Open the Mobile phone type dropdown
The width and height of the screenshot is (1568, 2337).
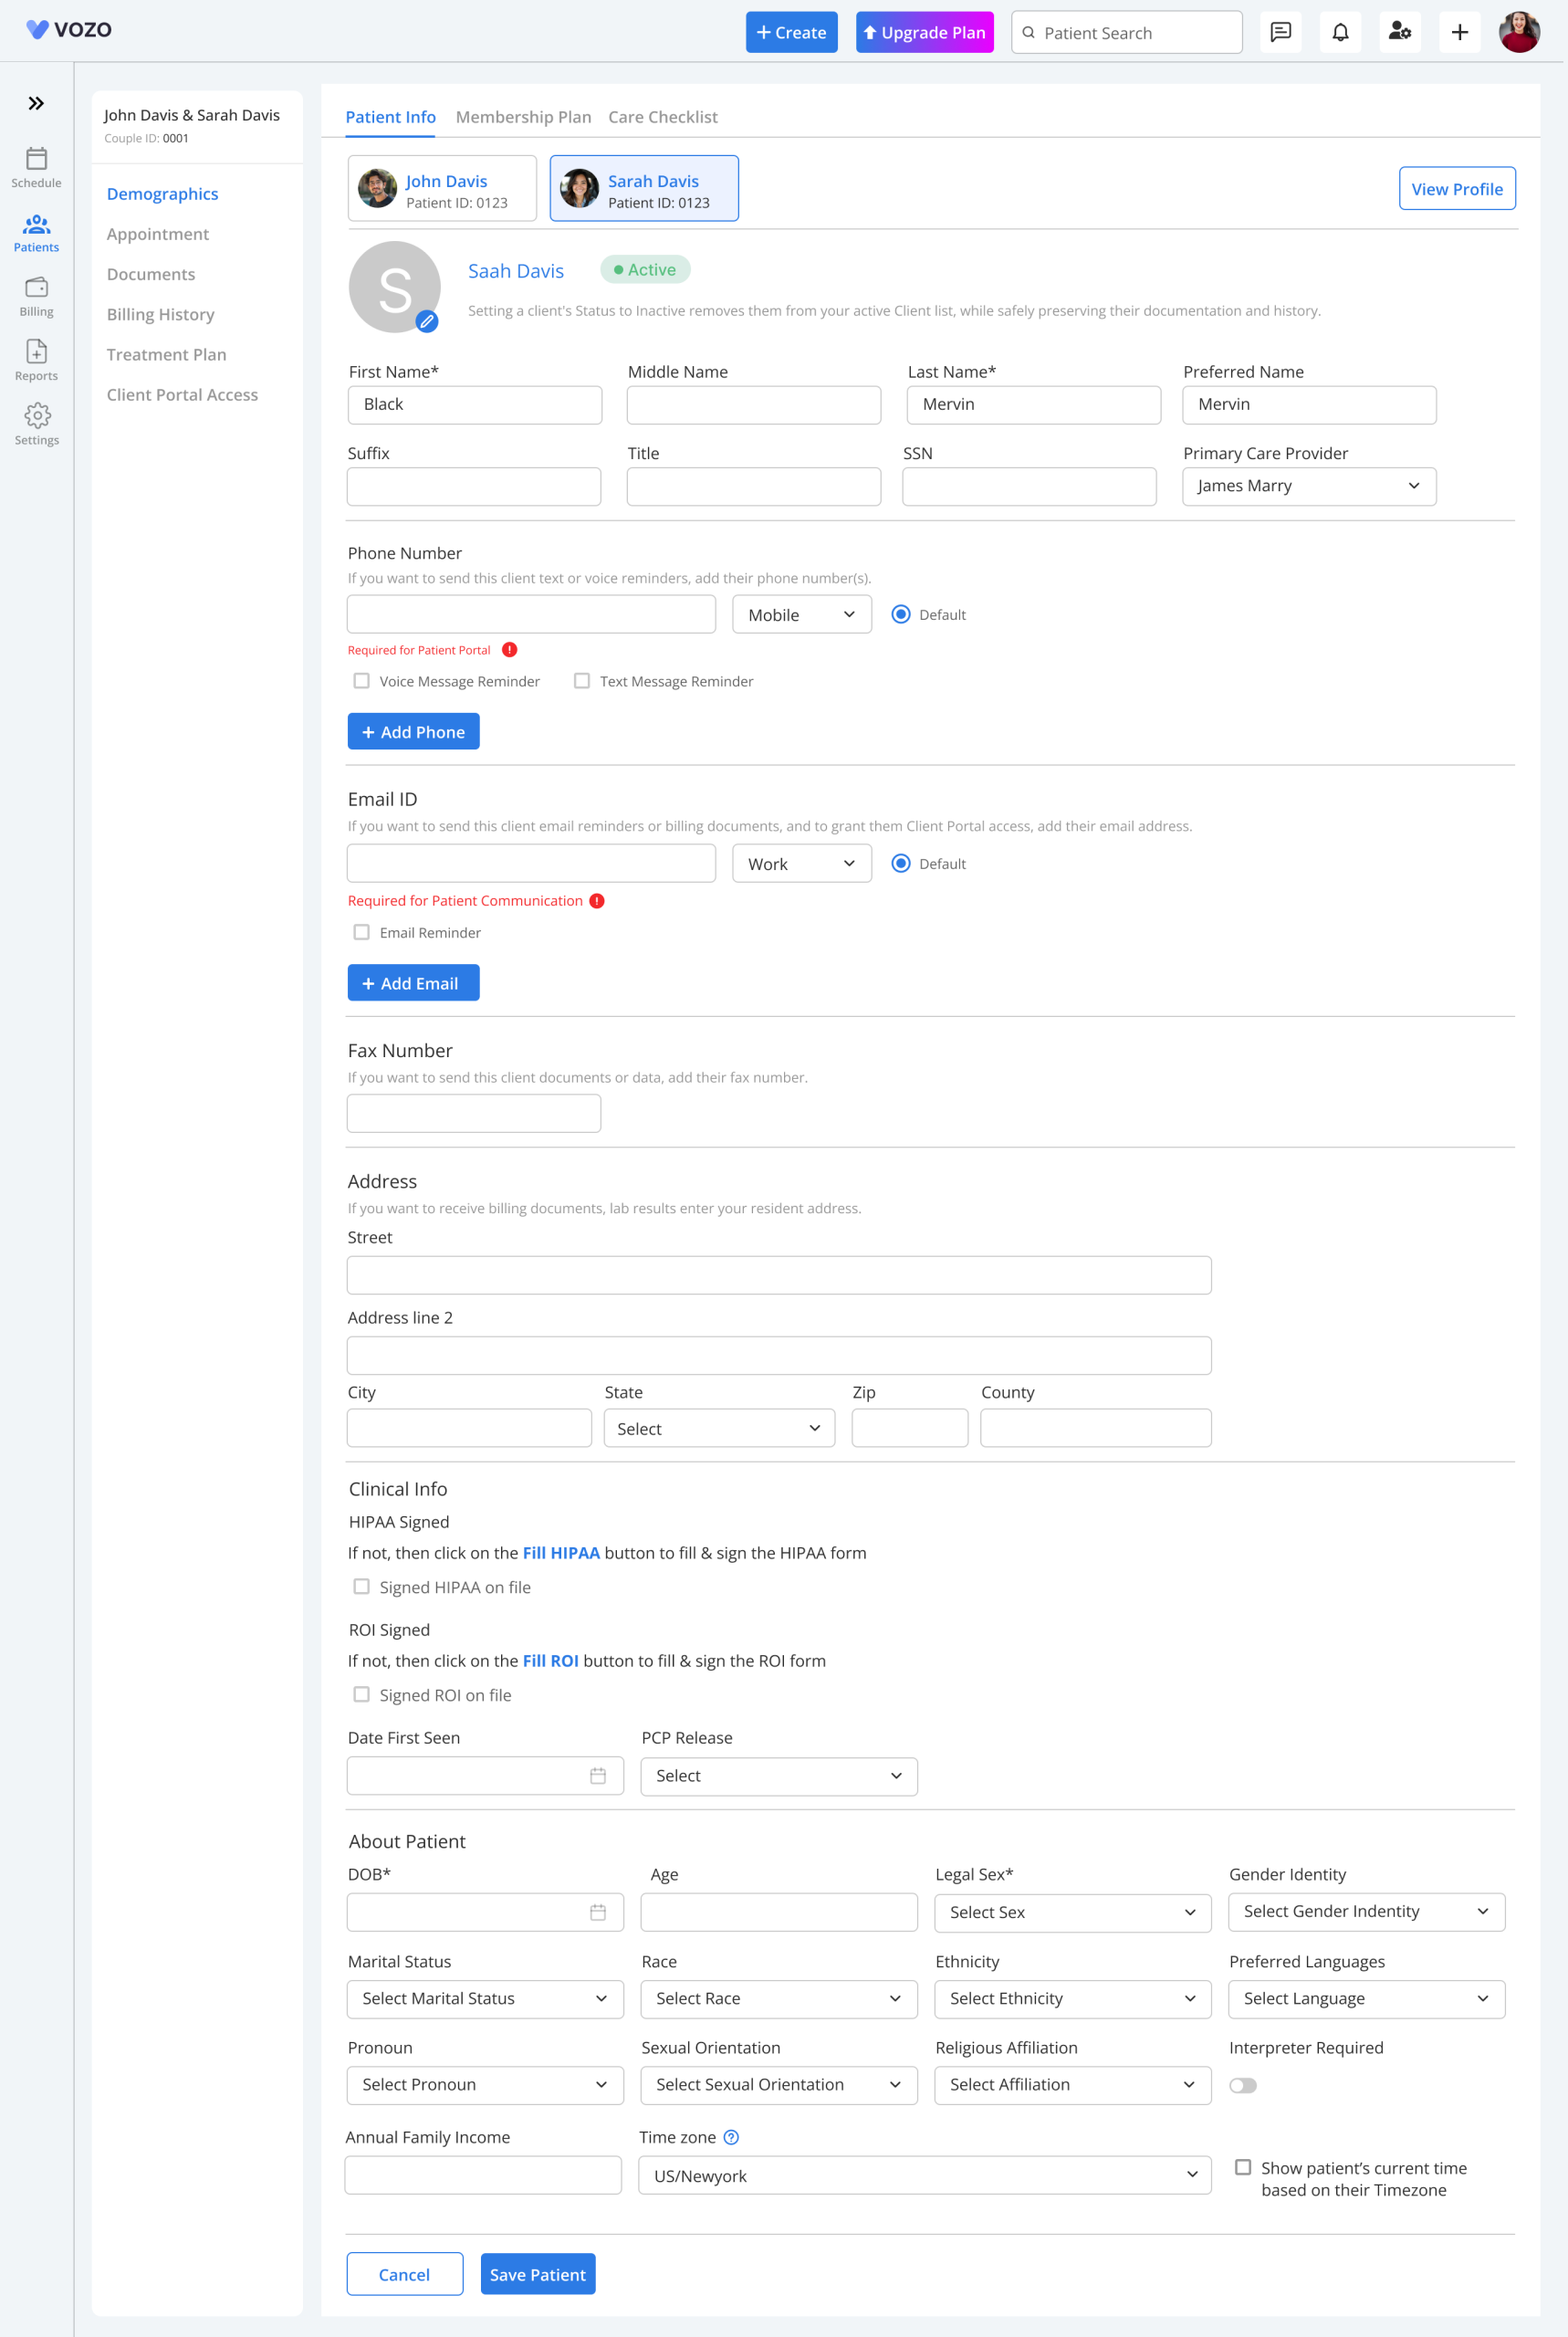click(x=802, y=614)
